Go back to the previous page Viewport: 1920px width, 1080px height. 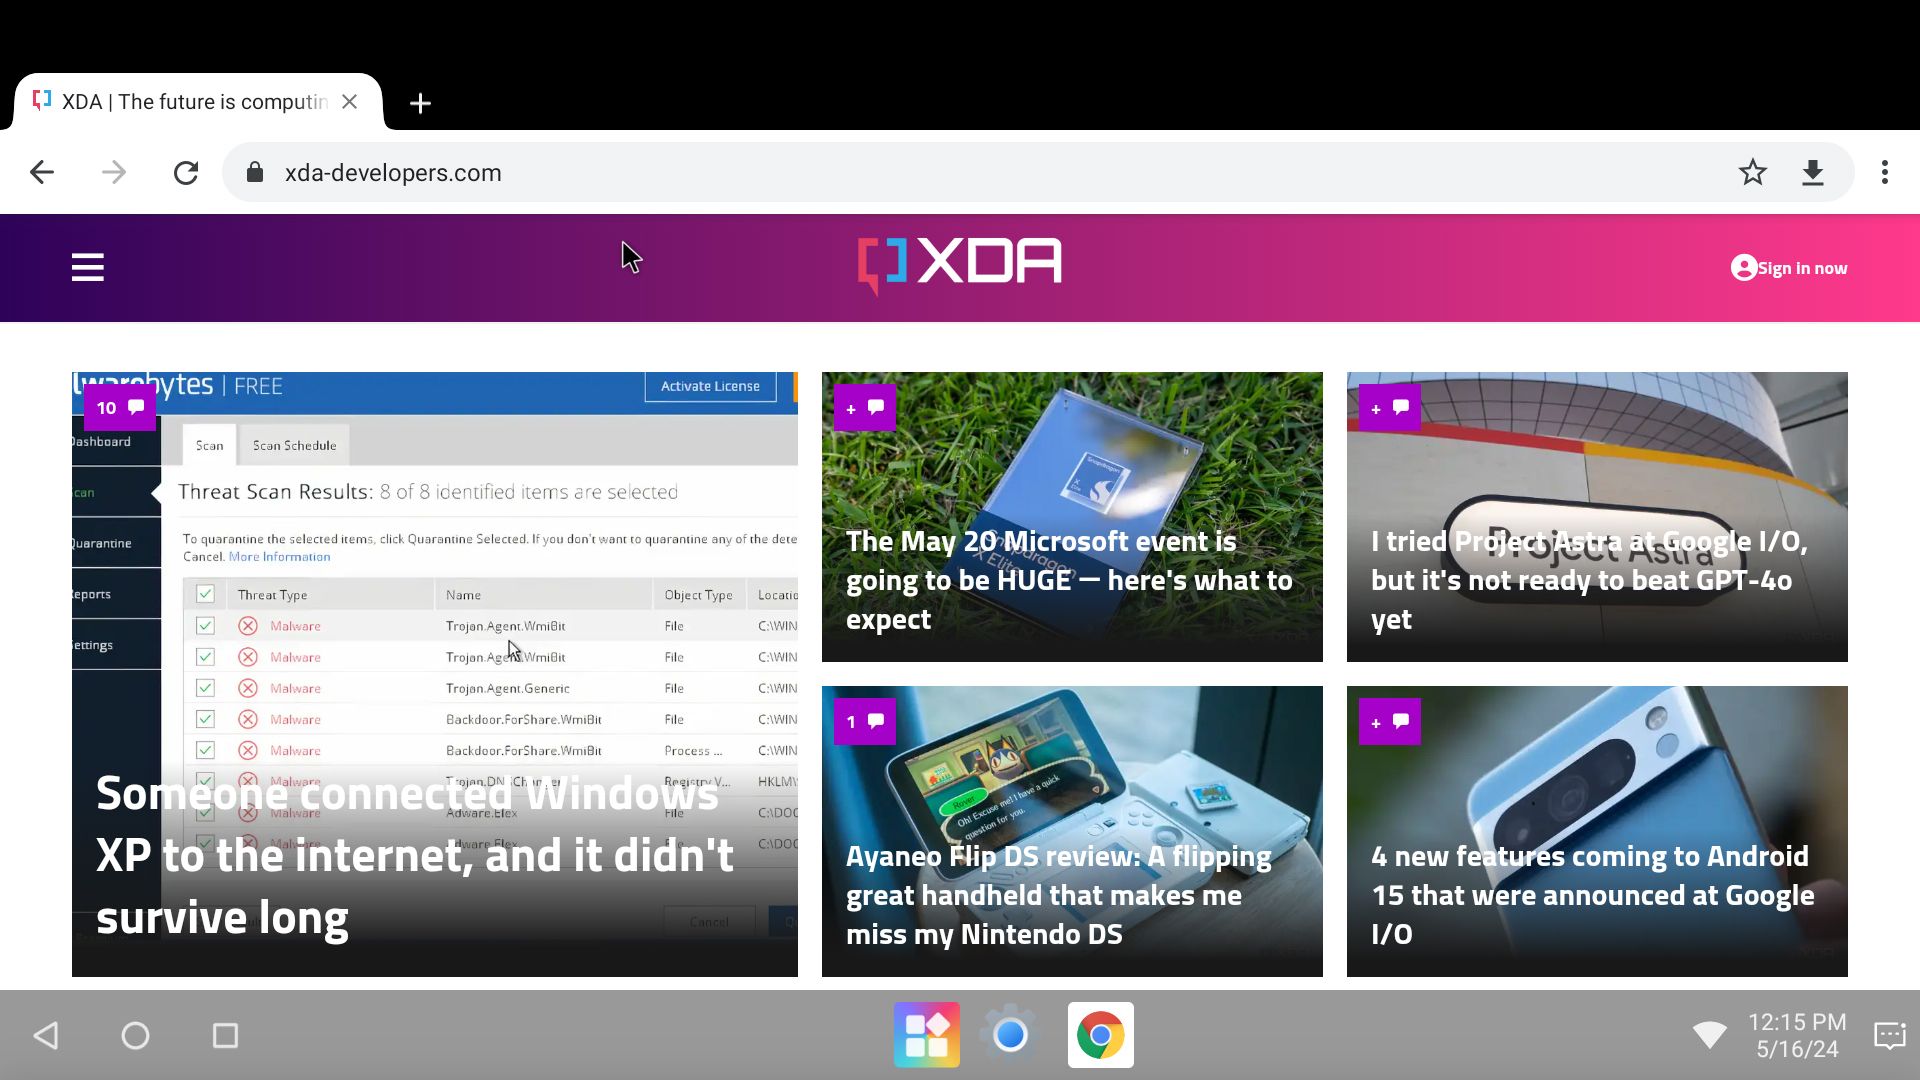(42, 173)
